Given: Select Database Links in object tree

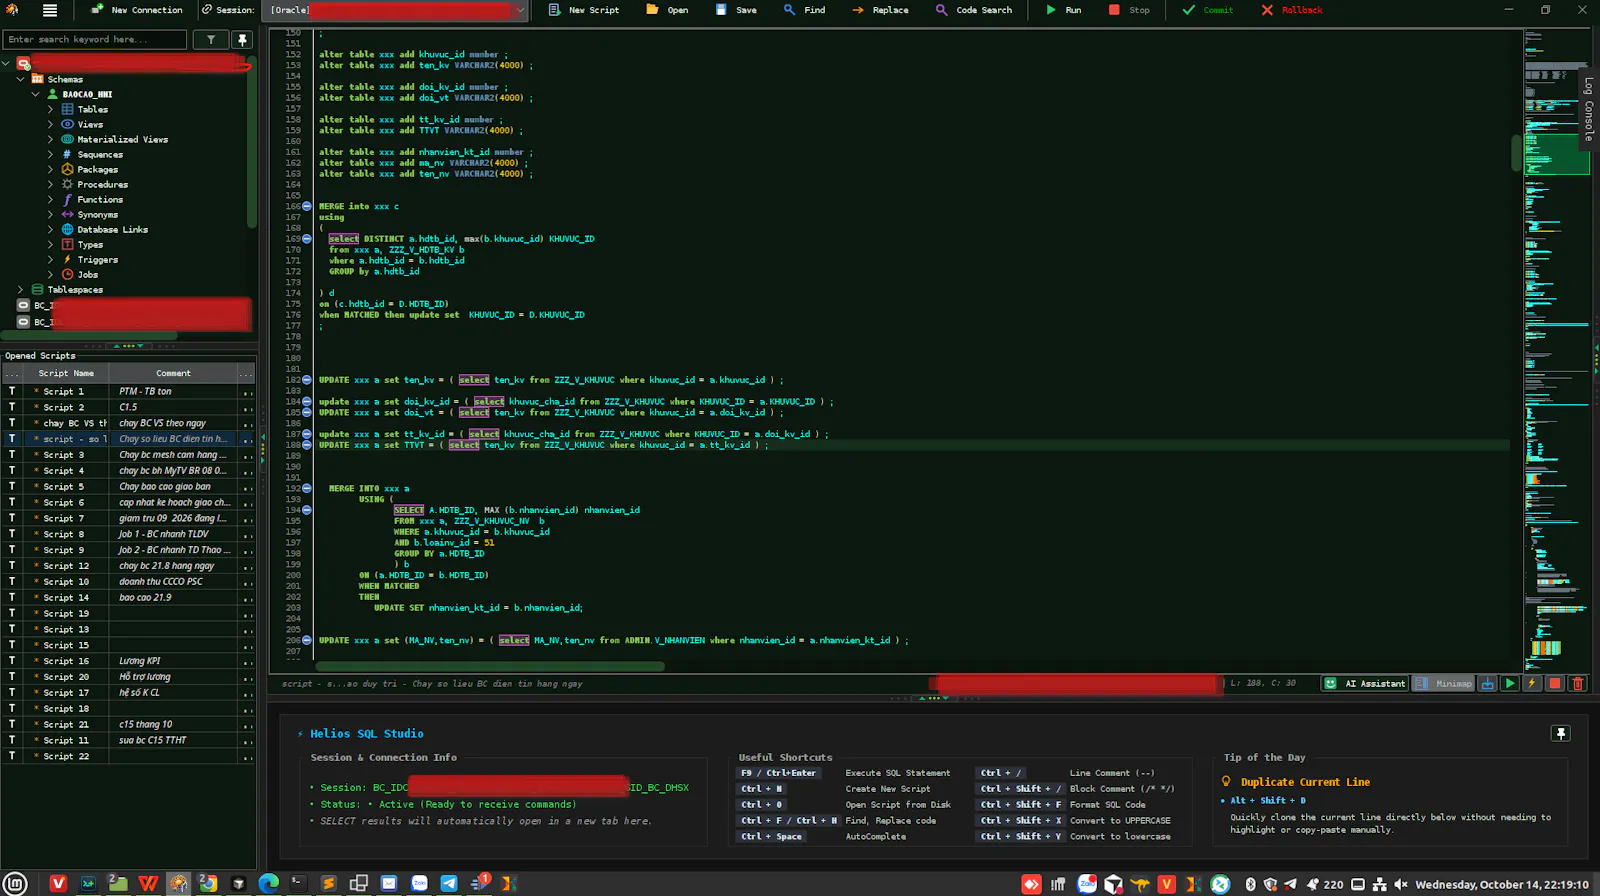Looking at the screenshot, I should tap(112, 229).
